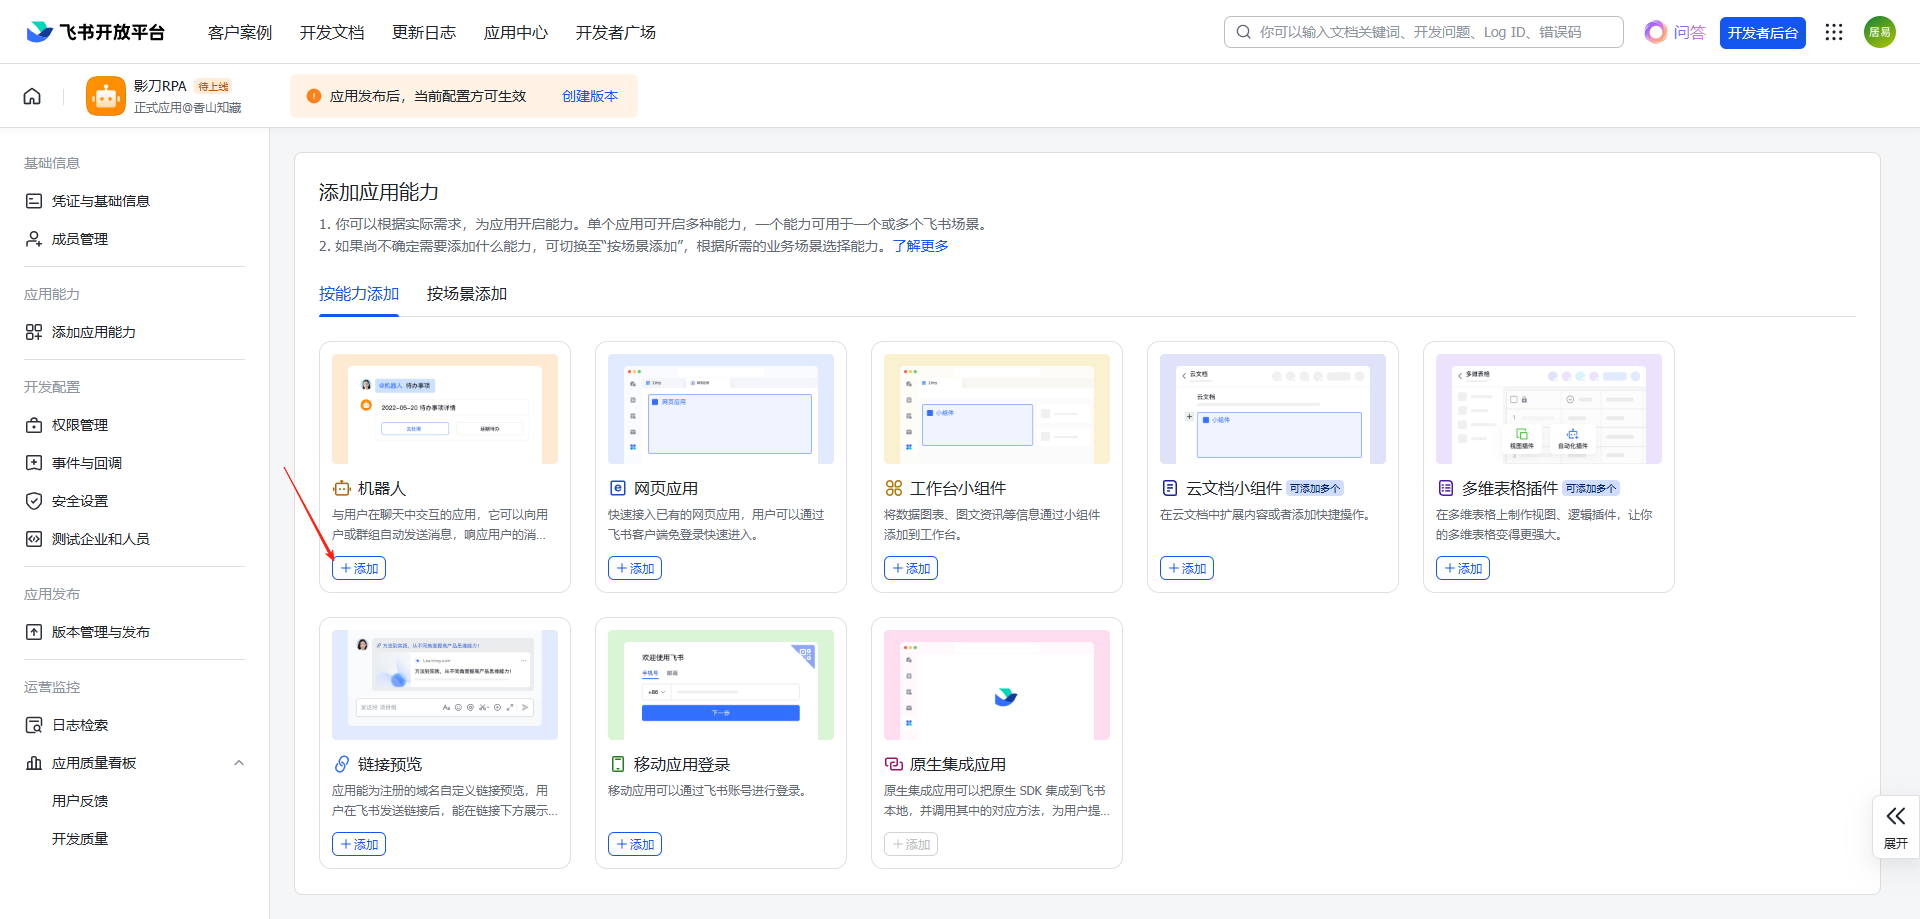
Task: Collapse the 应用质量看板 section
Action: click(x=238, y=763)
